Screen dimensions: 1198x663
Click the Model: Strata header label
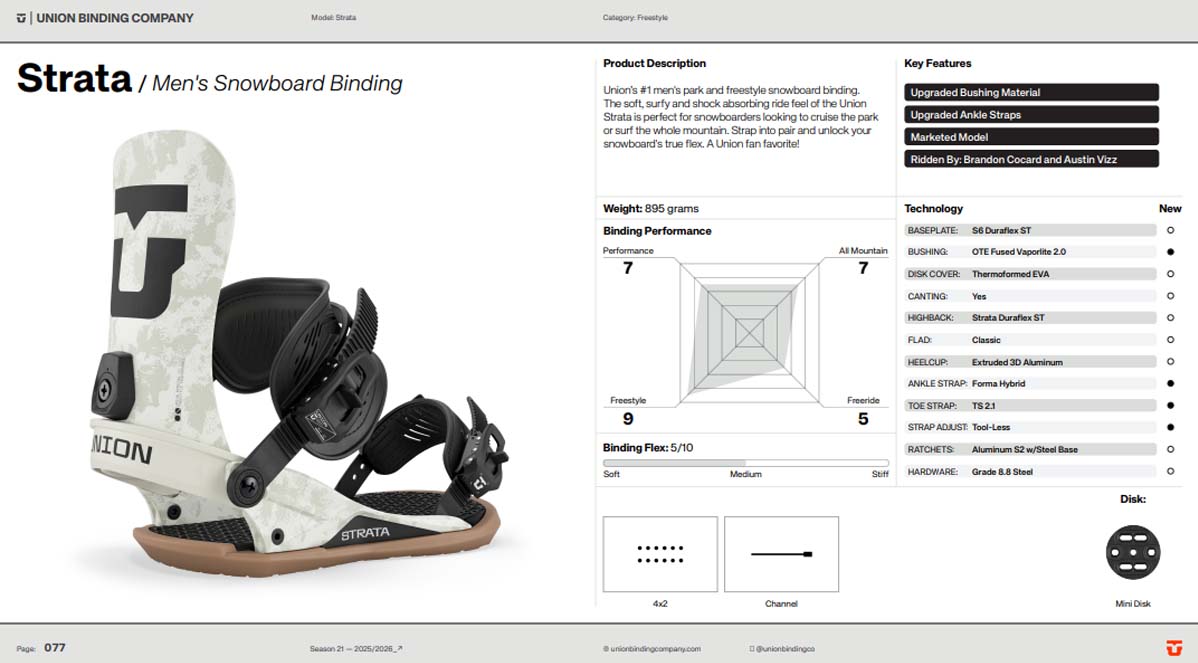[333, 18]
